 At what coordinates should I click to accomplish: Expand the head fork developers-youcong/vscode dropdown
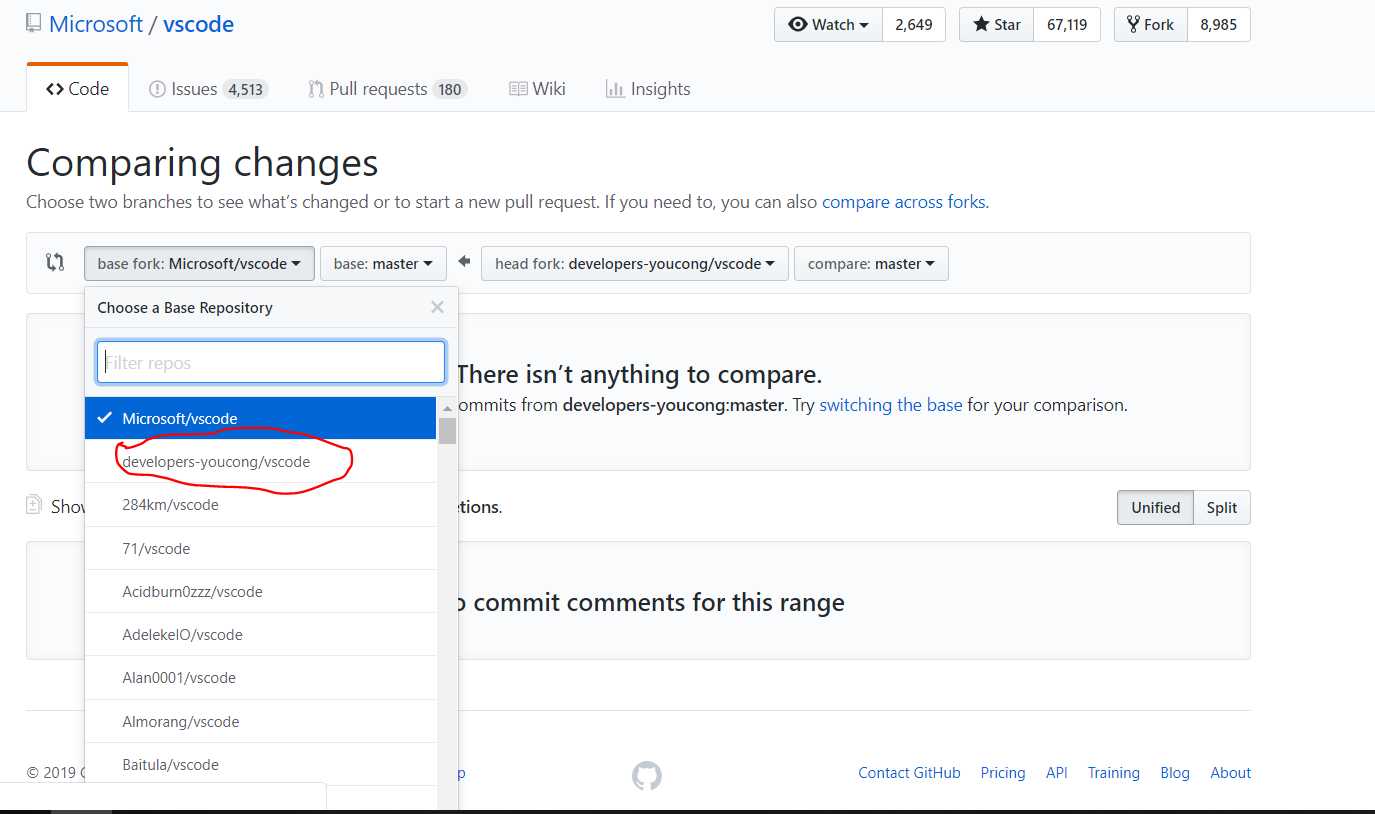[x=635, y=264]
